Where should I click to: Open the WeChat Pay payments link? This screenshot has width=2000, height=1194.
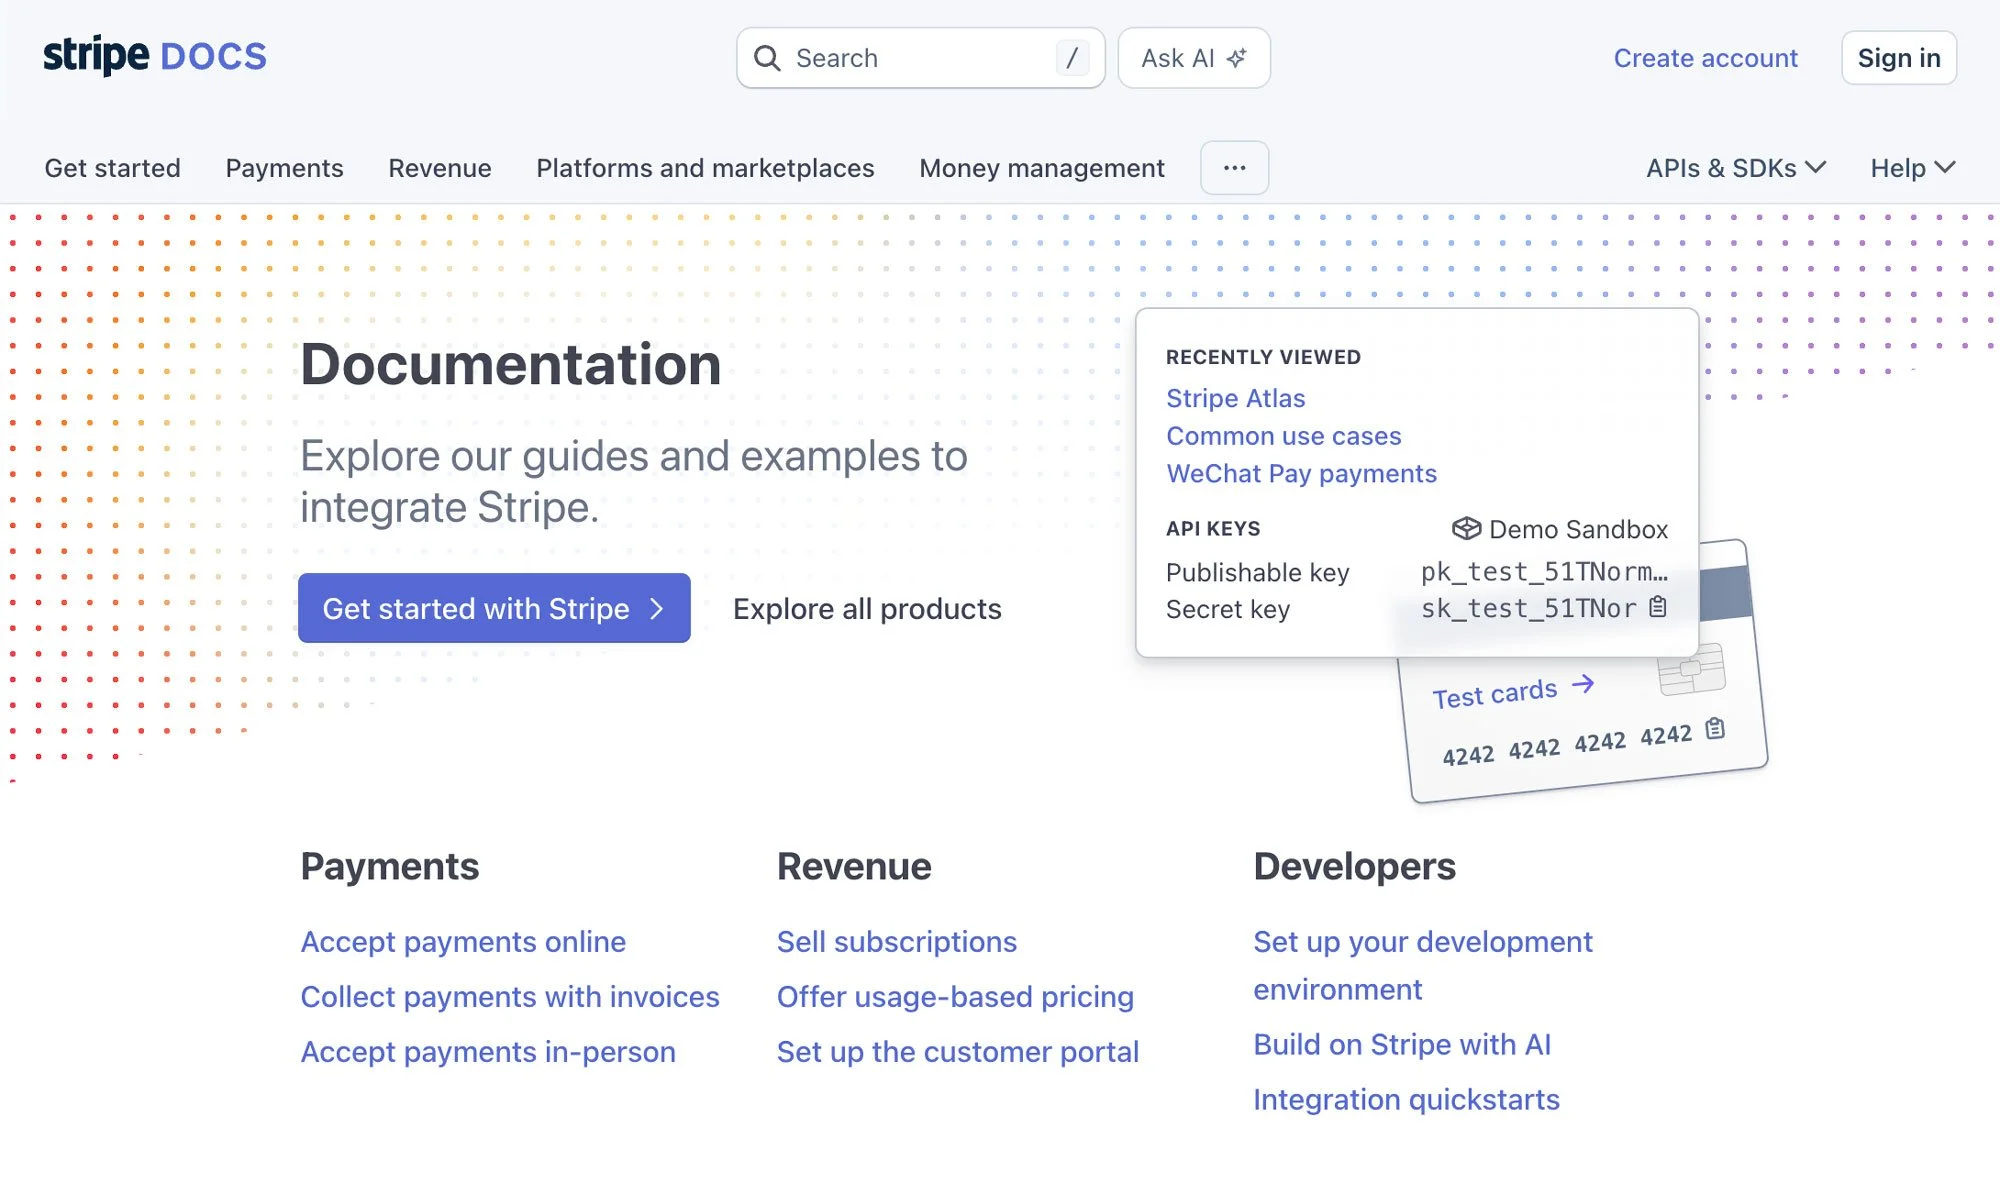pyautogui.click(x=1301, y=473)
